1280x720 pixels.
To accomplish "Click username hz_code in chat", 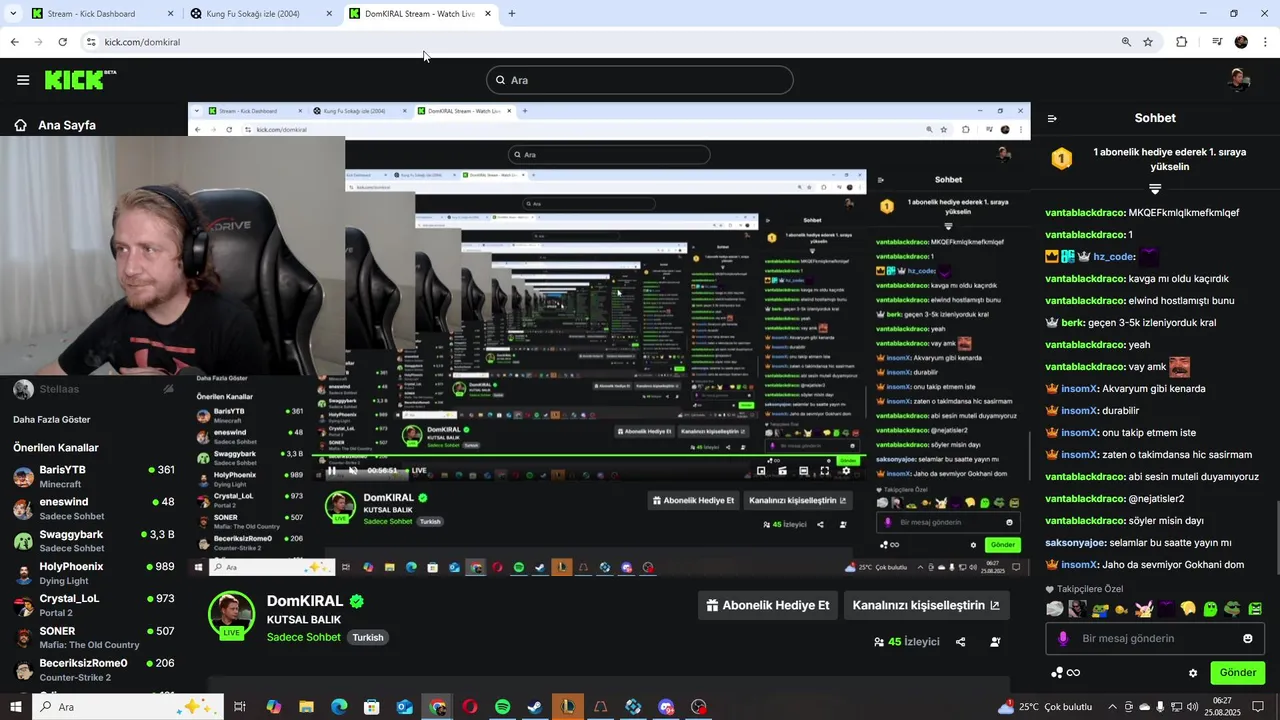I will 1113,257.
